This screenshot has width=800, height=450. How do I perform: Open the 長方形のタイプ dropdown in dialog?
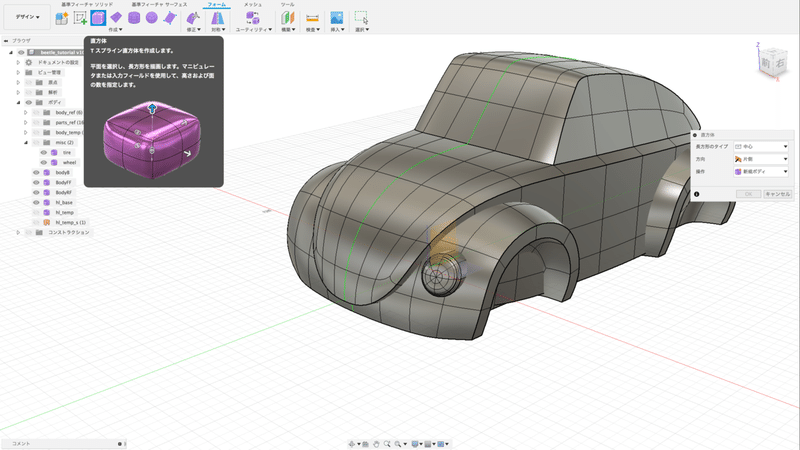[x=761, y=146]
